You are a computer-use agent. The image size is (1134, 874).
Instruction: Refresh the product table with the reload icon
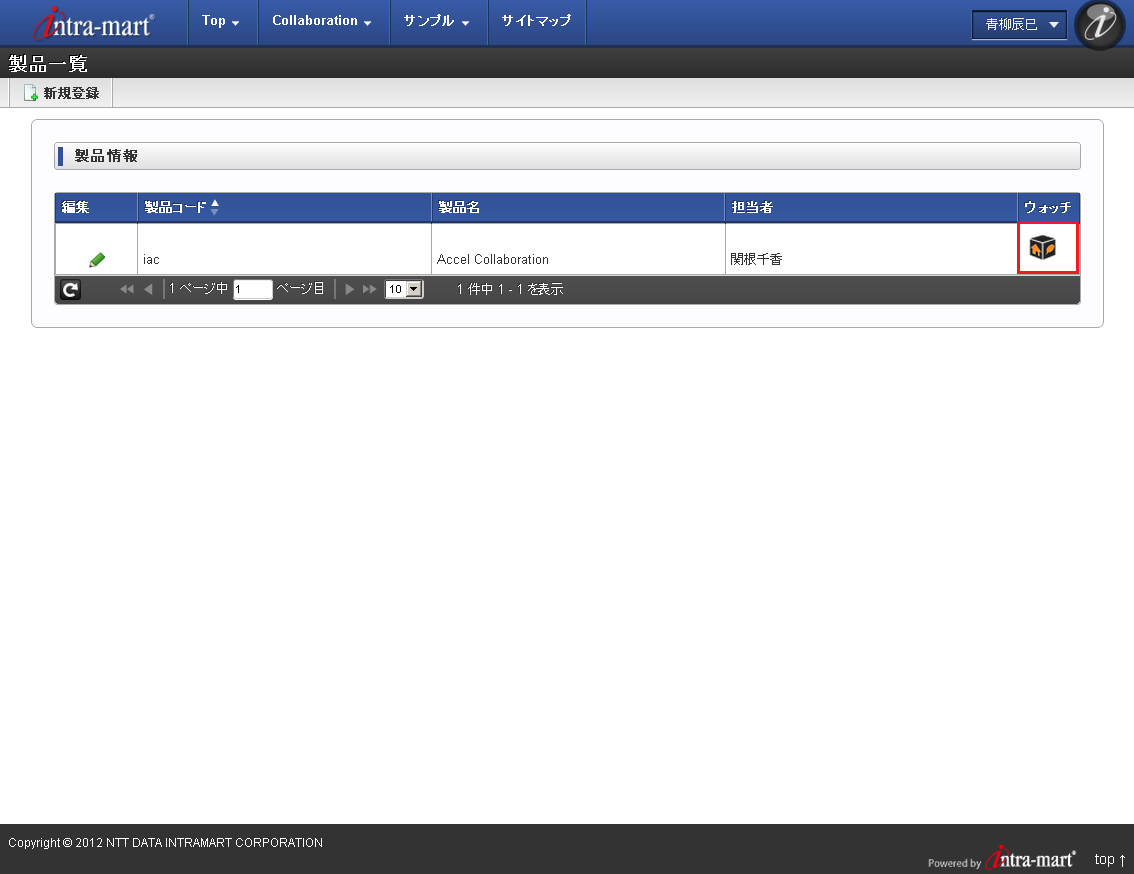click(x=70, y=289)
